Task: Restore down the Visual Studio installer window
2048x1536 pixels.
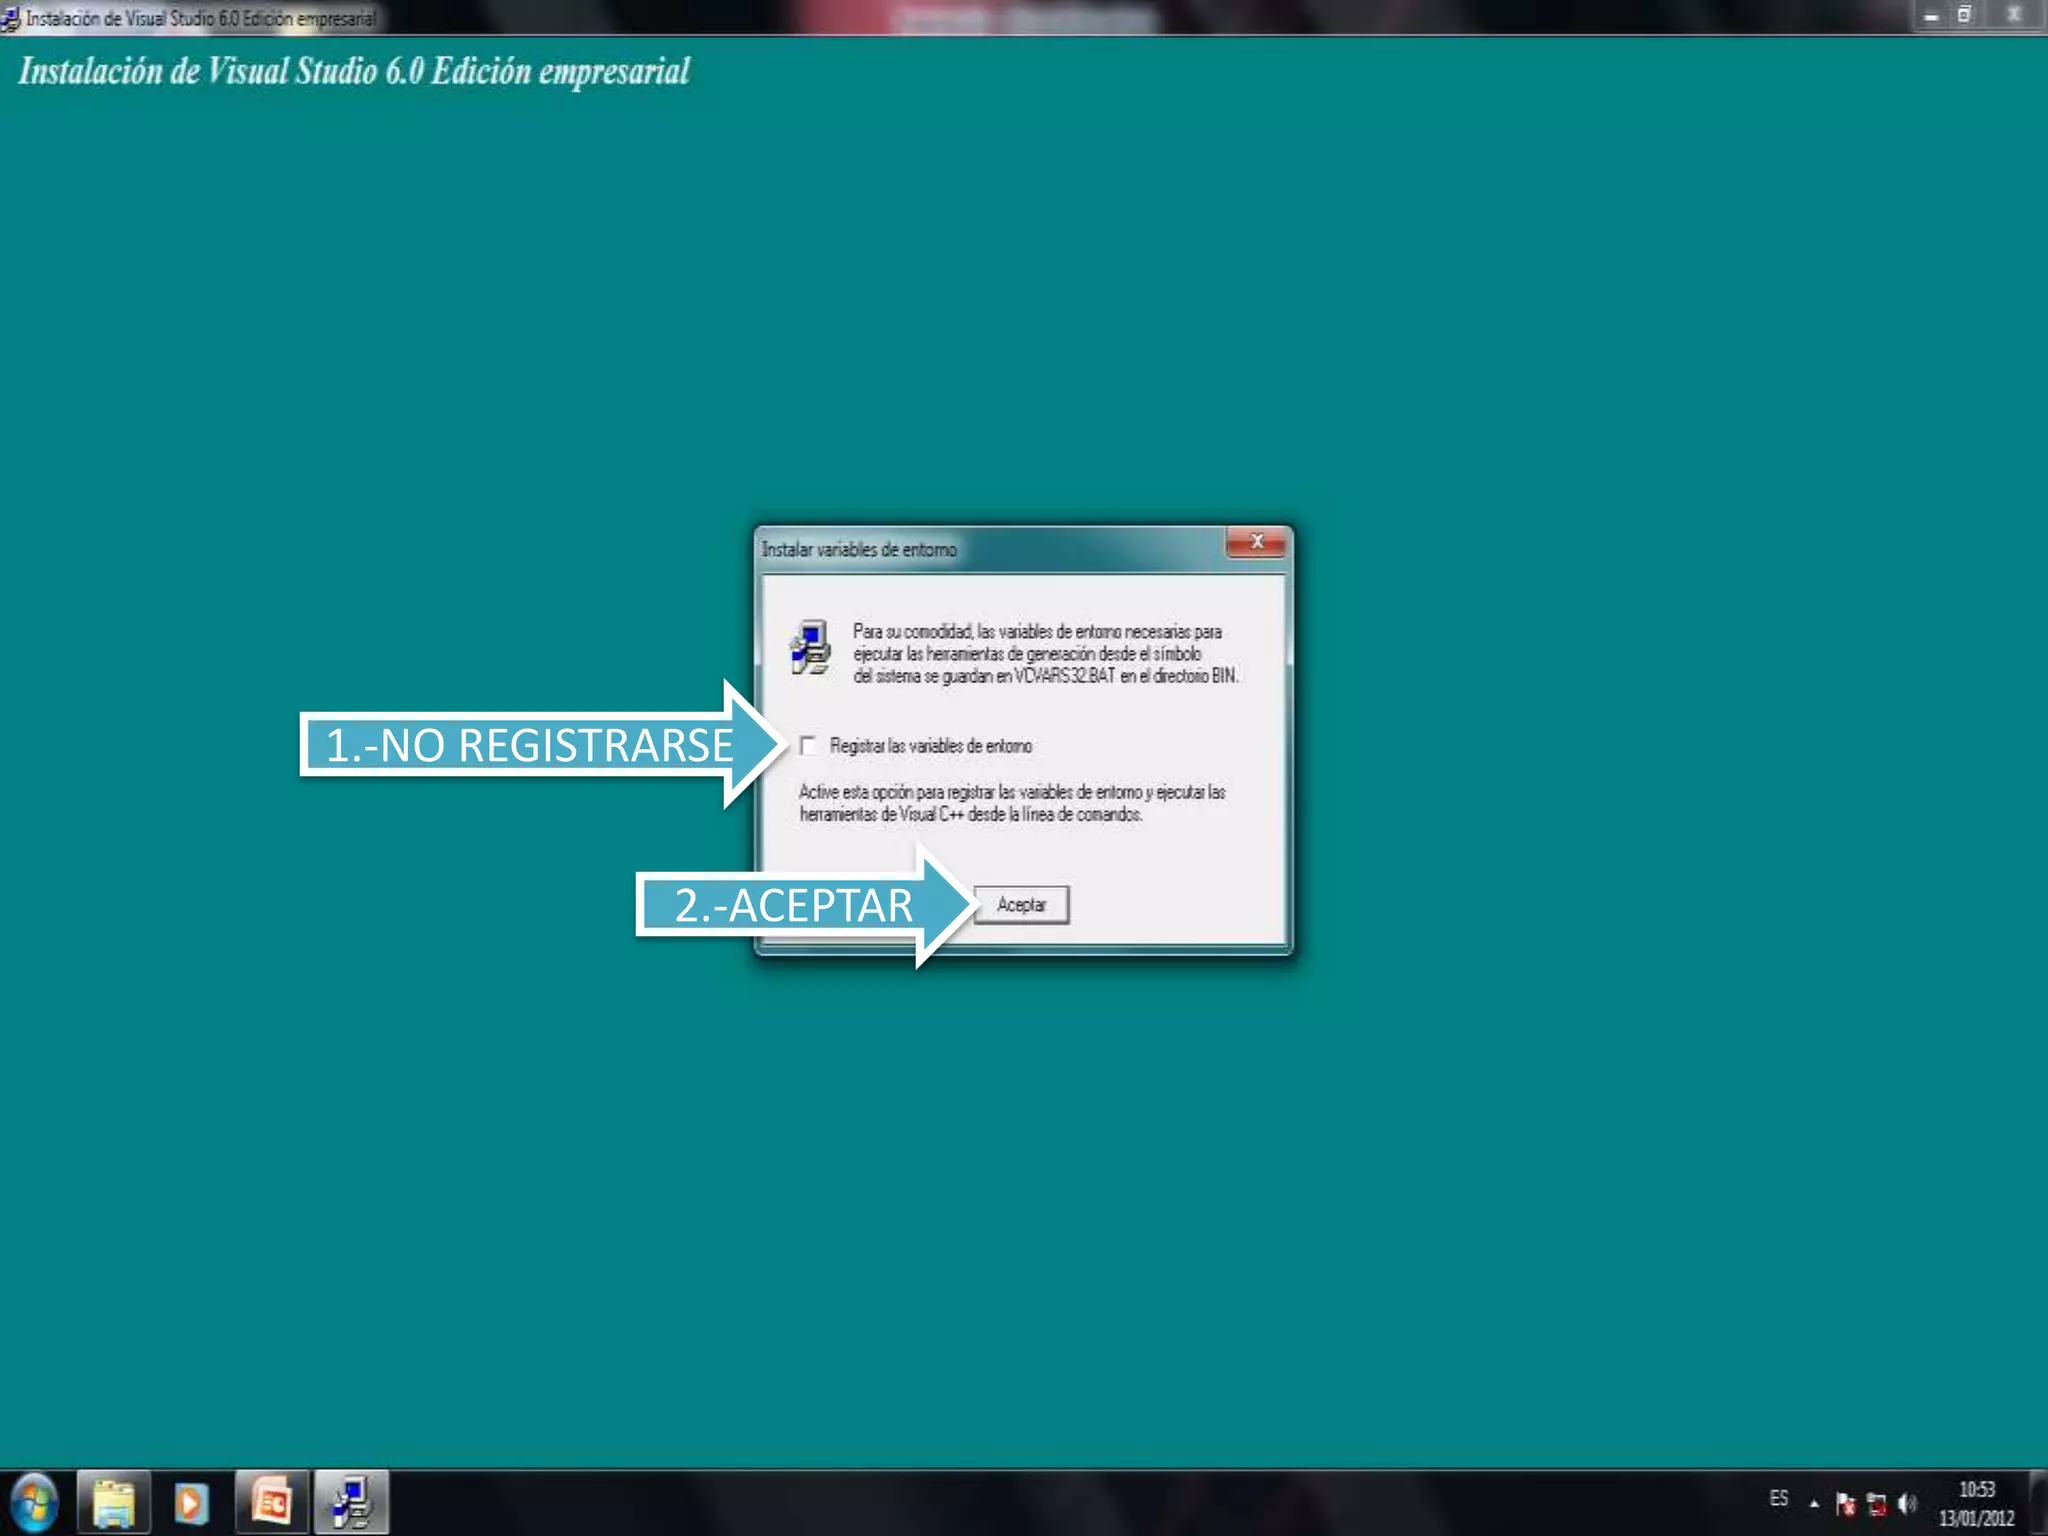Action: (1964, 16)
